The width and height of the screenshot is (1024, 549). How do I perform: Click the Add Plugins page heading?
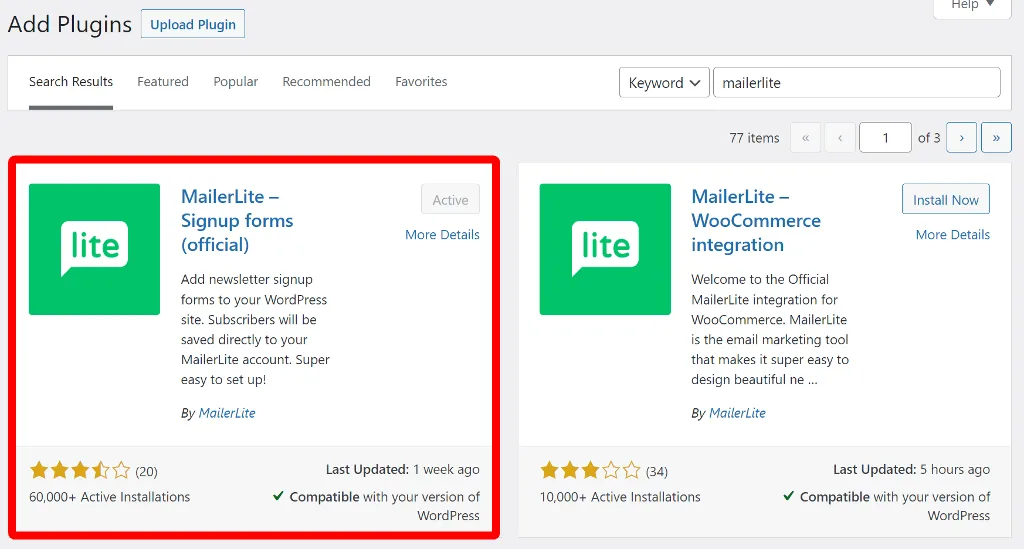click(x=70, y=24)
